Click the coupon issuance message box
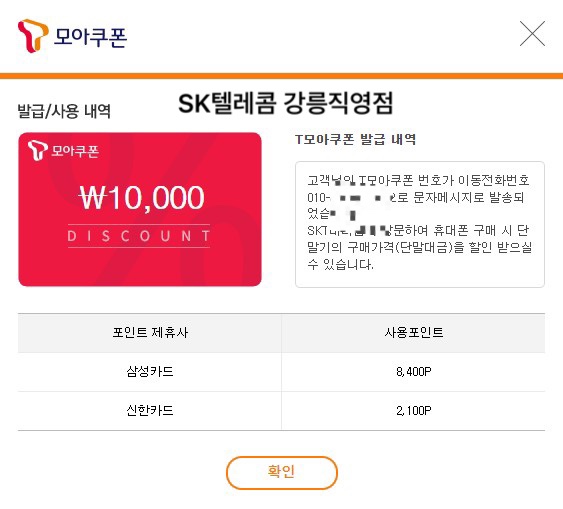 [x=420, y=224]
